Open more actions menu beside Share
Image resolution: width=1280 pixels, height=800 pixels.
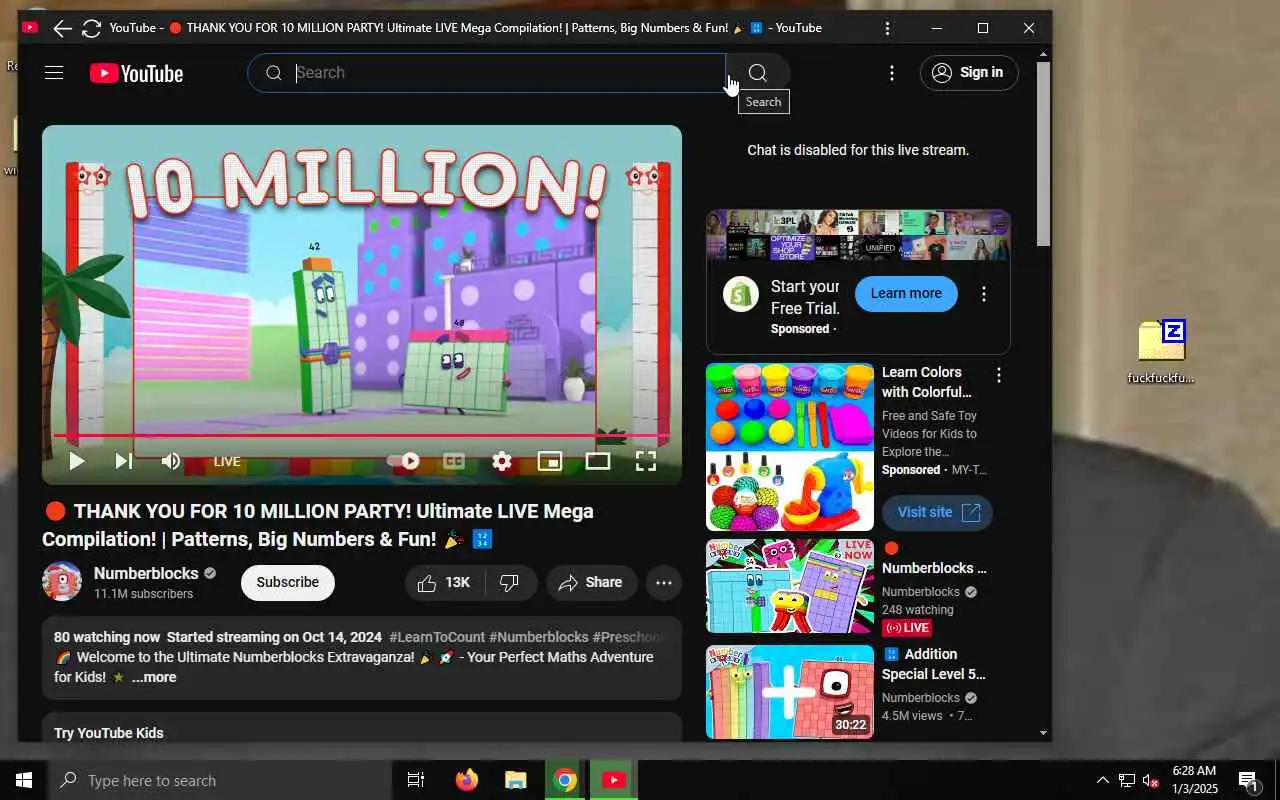[664, 583]
